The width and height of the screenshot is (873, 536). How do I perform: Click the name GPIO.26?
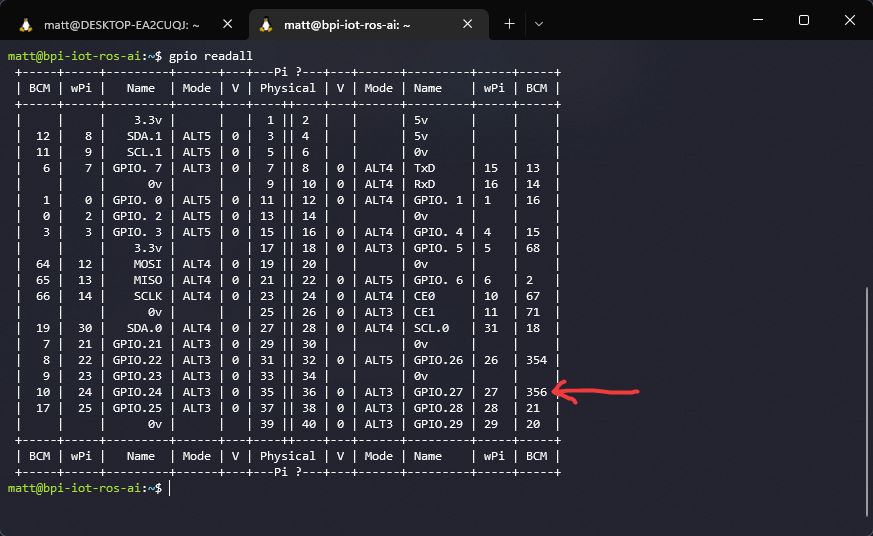pyautogui.click(x=438, y=360)
